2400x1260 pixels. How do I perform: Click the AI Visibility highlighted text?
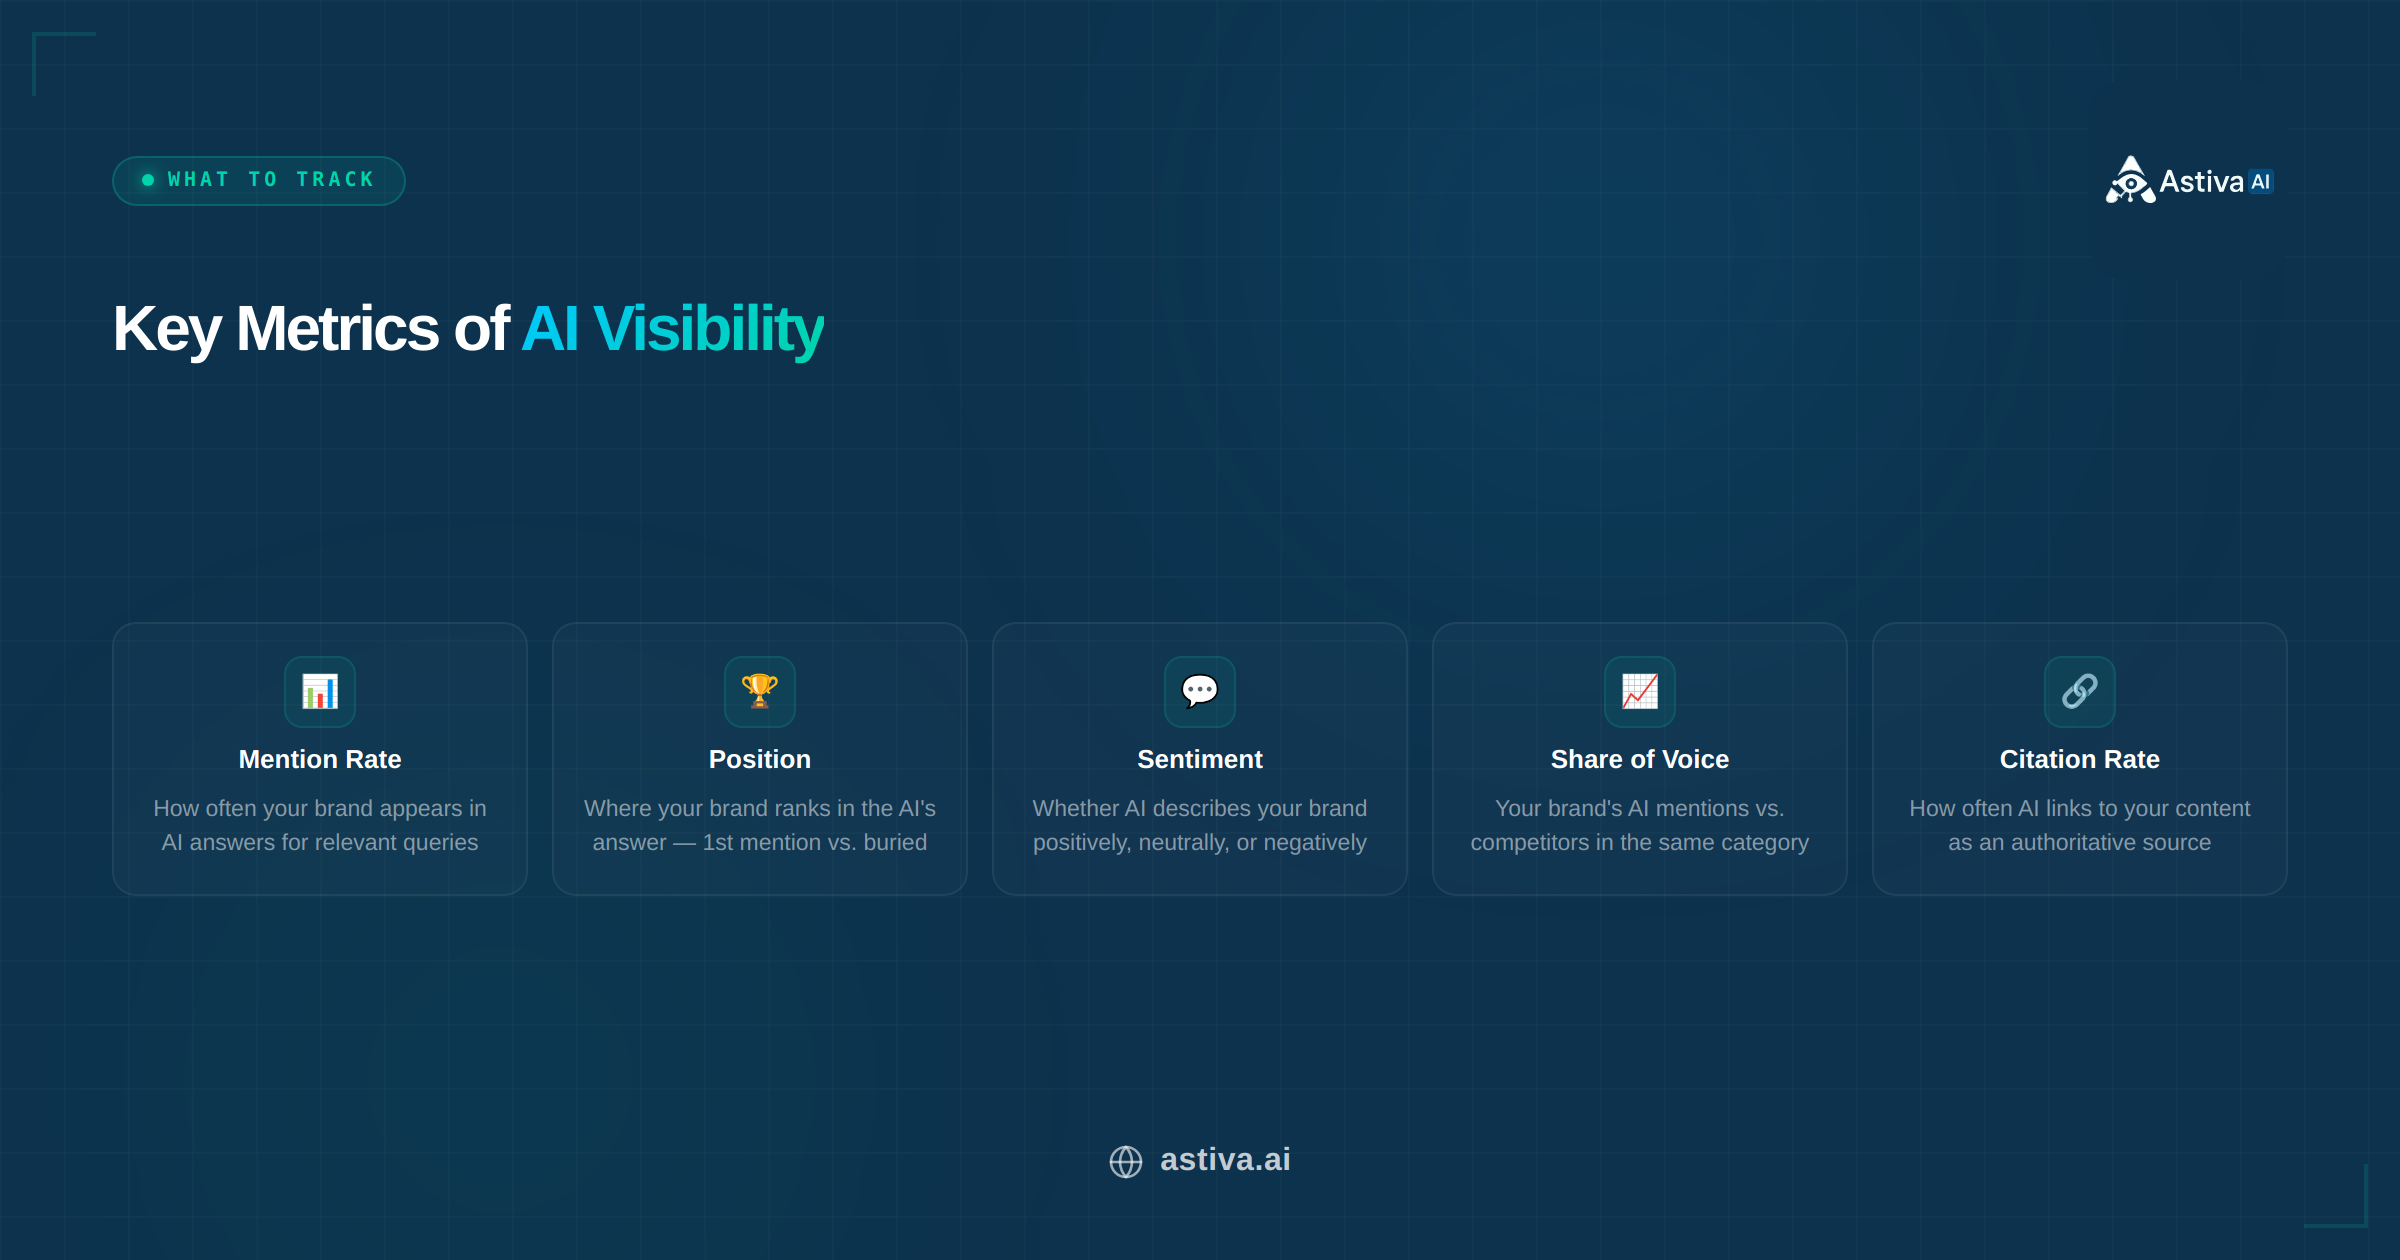(x=673, y=328)
